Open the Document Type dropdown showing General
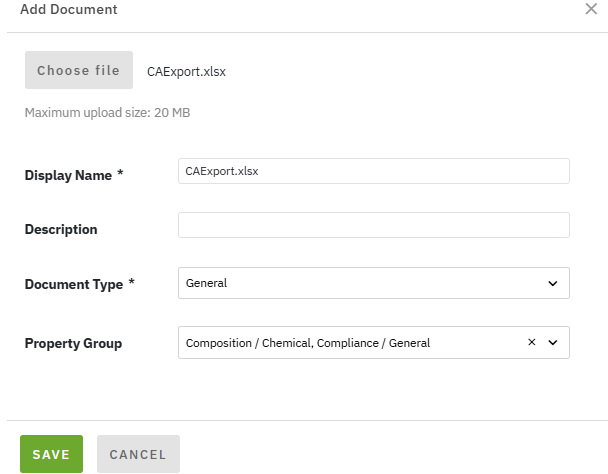The width and height of the screenshot is (608, 474). [x=360, y=283]
